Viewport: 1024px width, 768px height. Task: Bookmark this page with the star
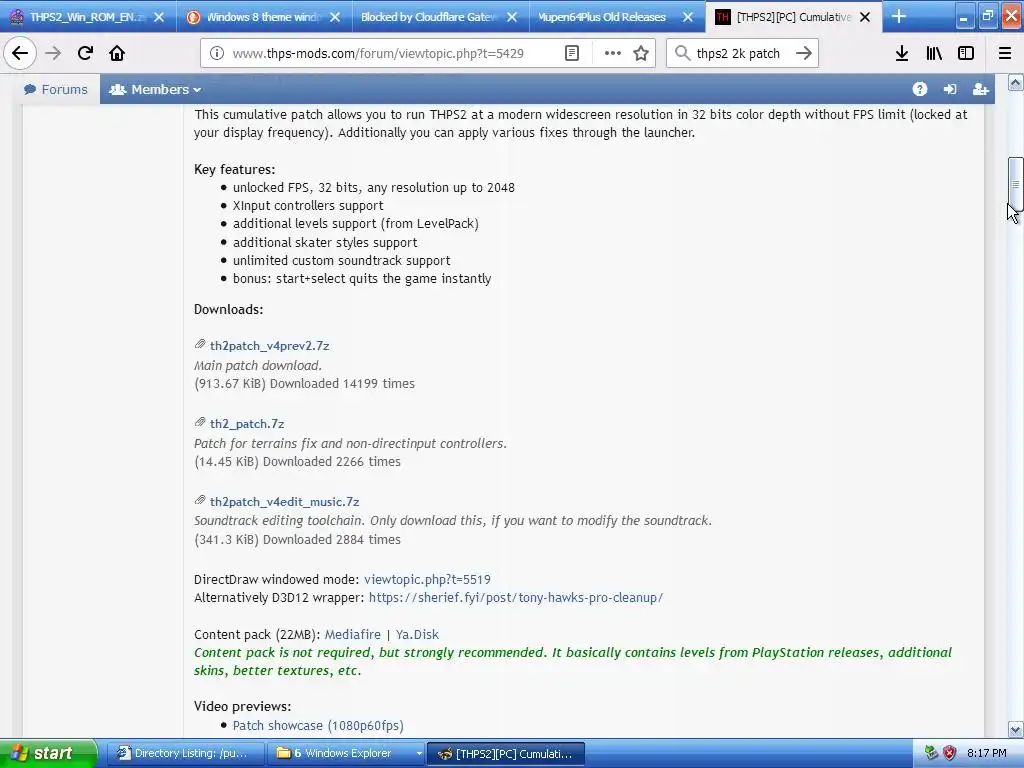click(x=641, y=53)
